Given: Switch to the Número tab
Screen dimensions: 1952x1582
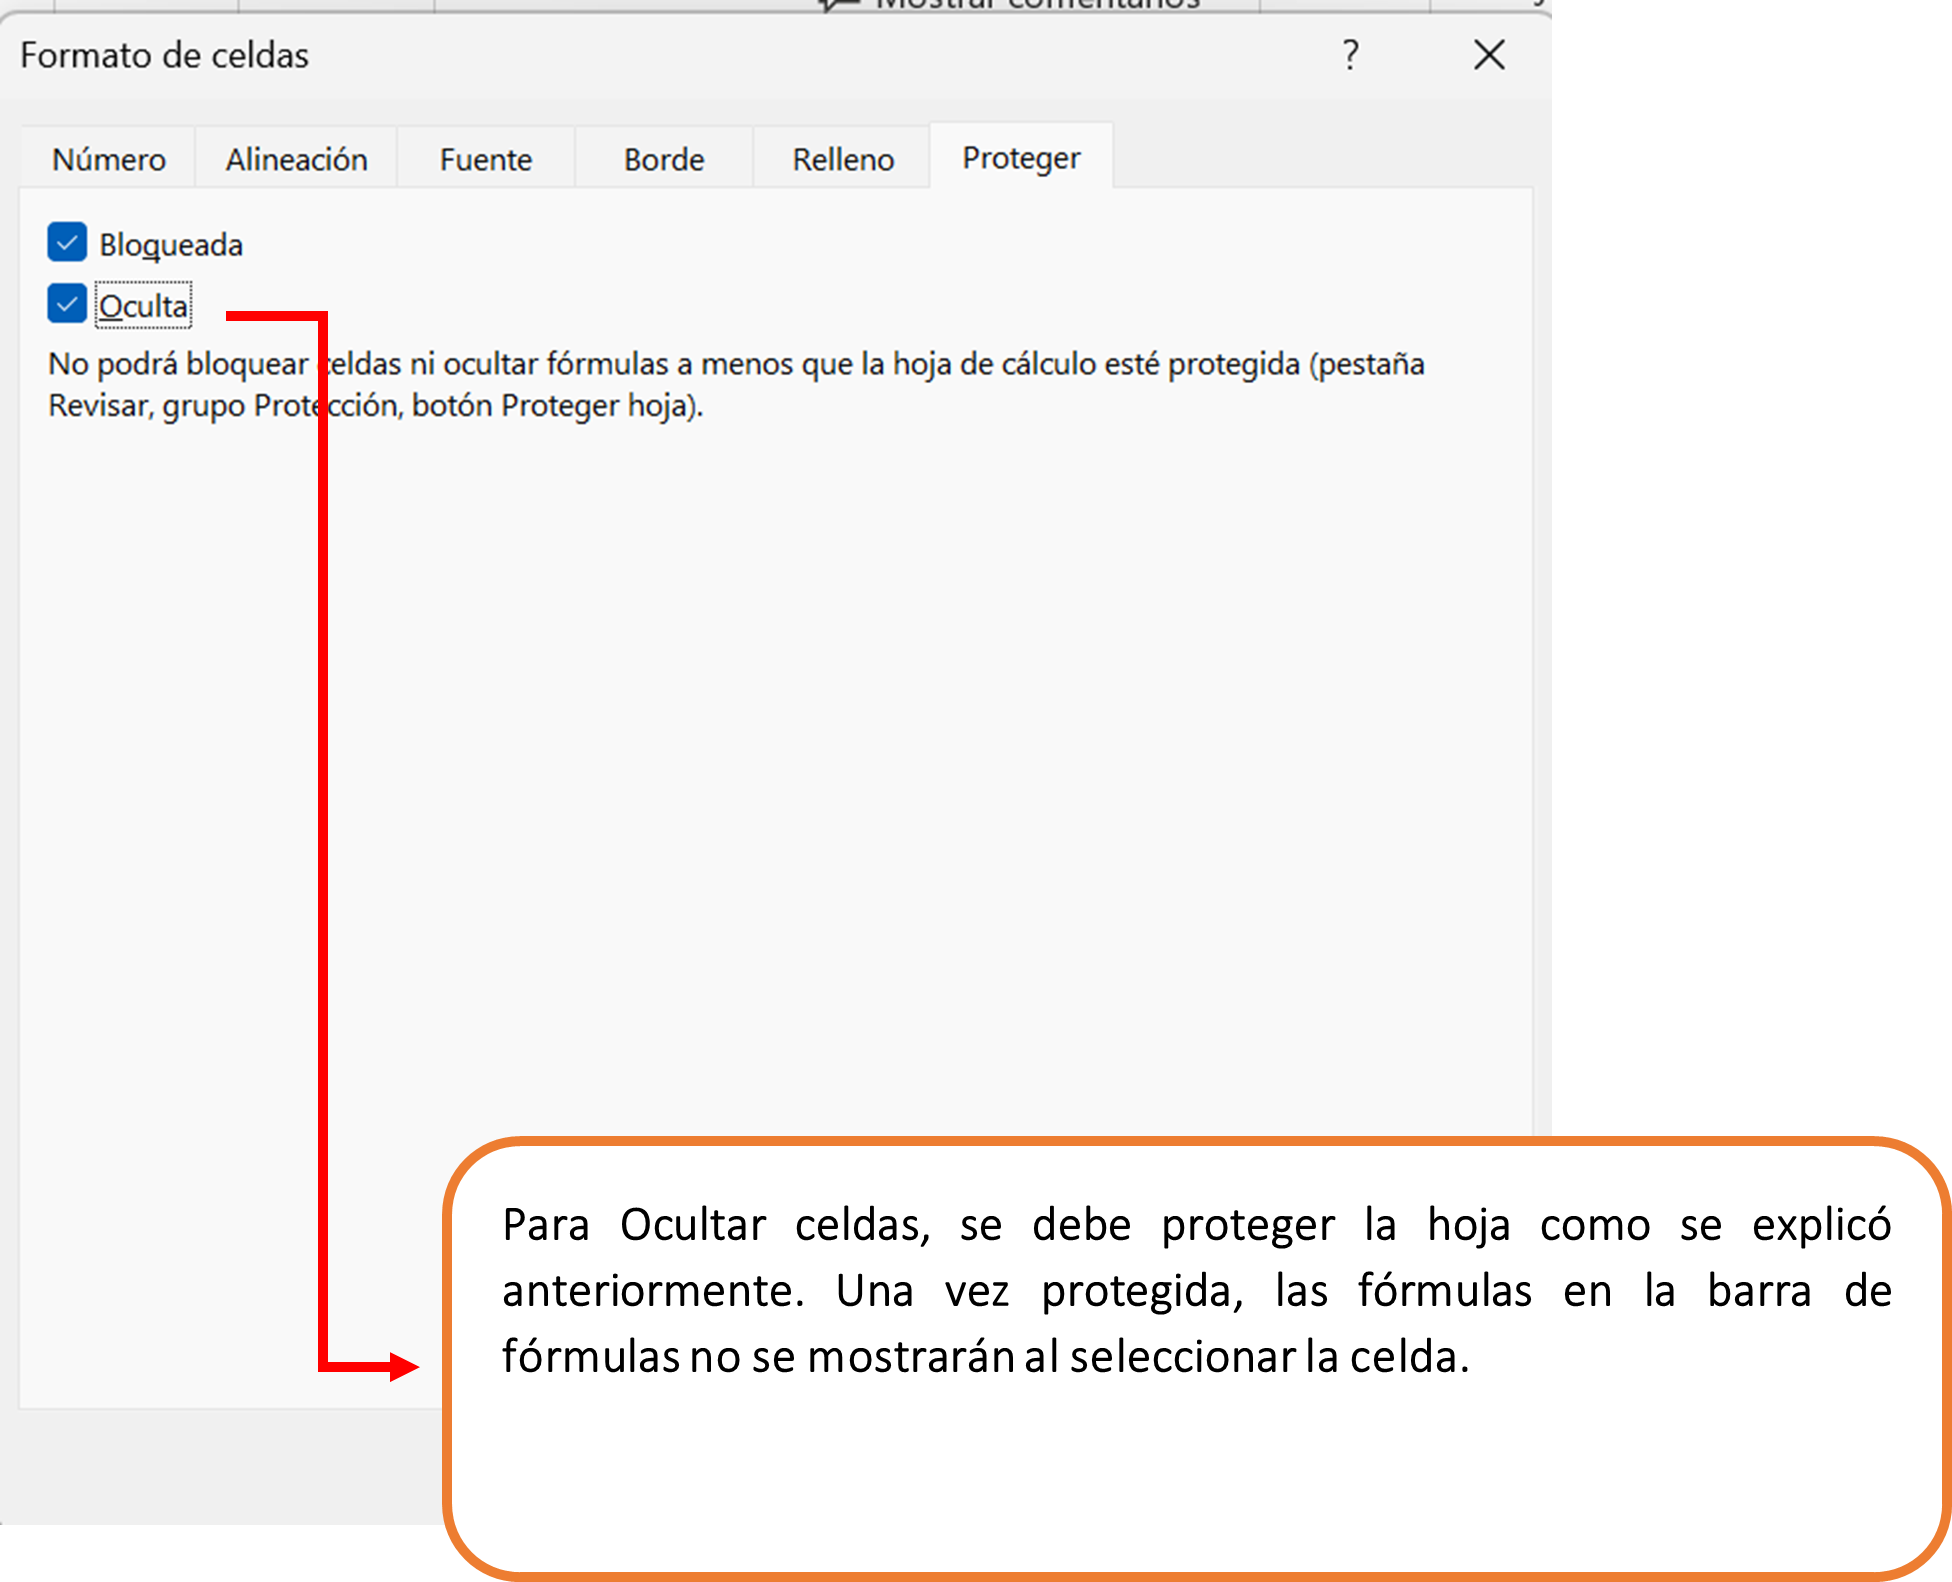Looking at the screenshot, I should (109, 159).
